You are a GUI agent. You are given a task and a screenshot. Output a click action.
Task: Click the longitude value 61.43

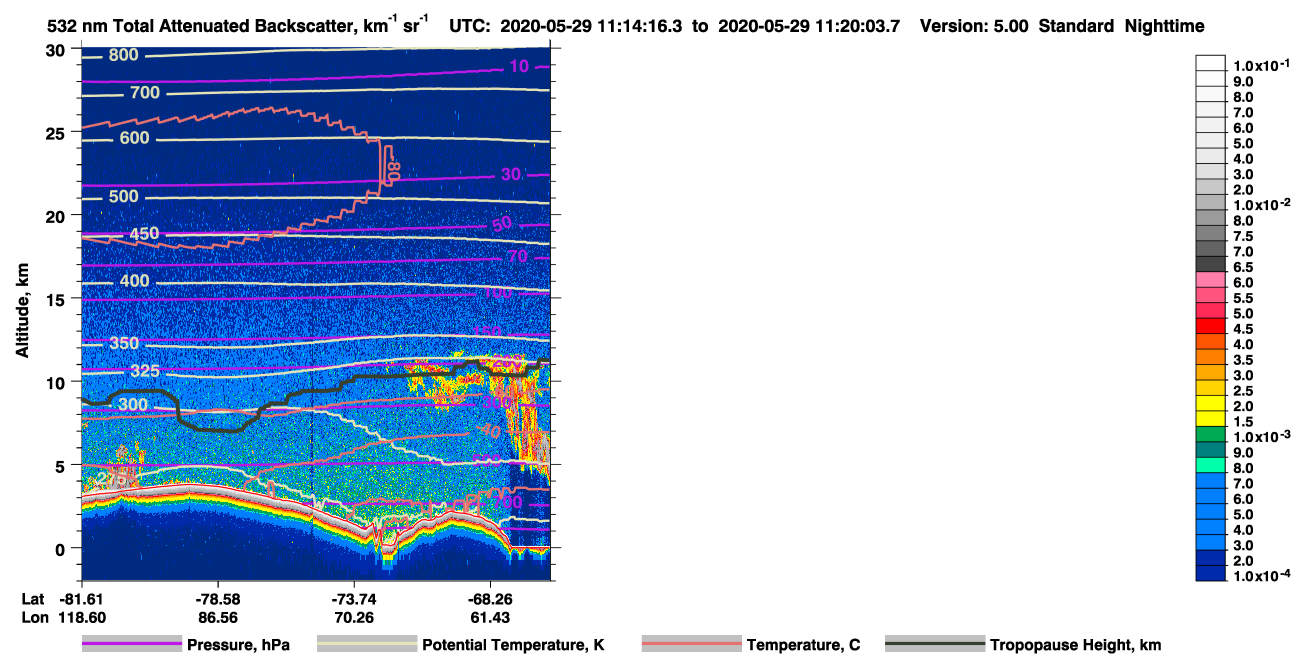click(x=490, y=618)
